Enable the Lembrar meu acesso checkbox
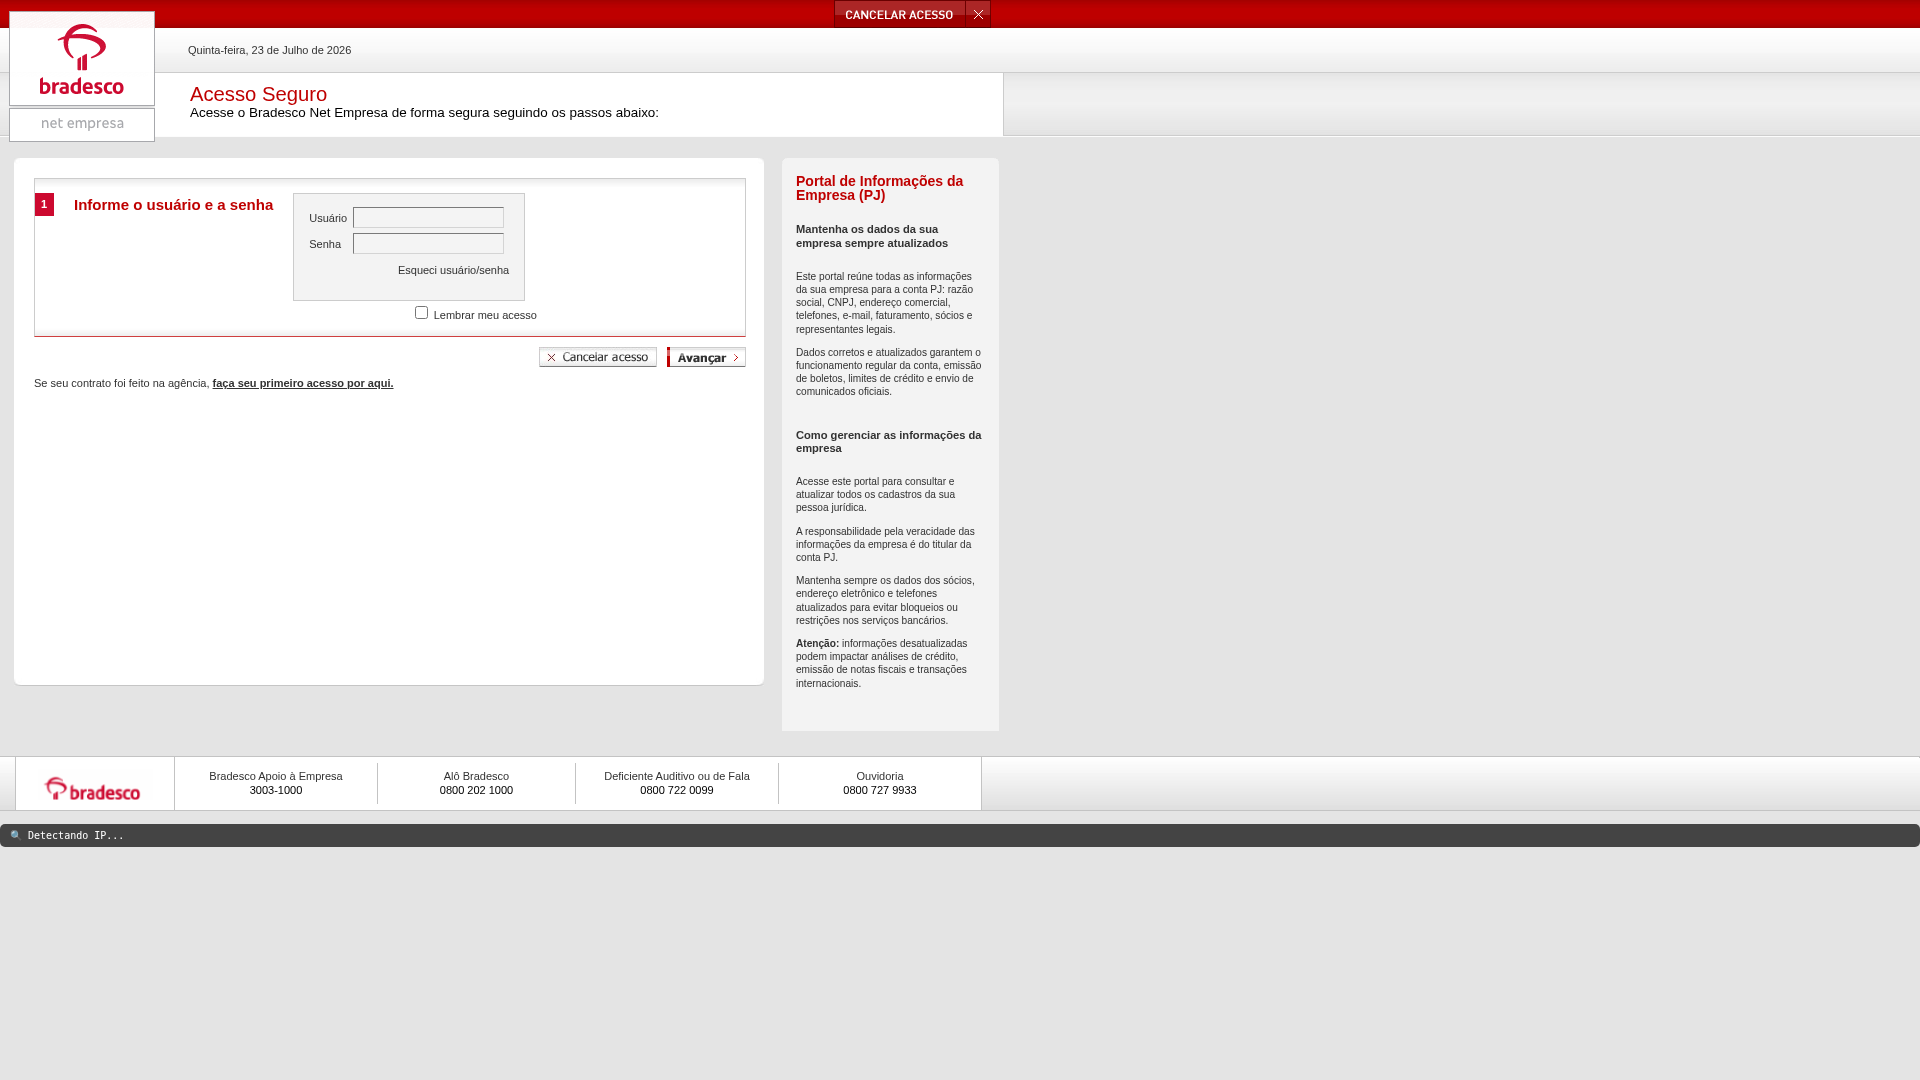Image resolution: width=1920 pixels, height=1080 pixels. [421, 313]
